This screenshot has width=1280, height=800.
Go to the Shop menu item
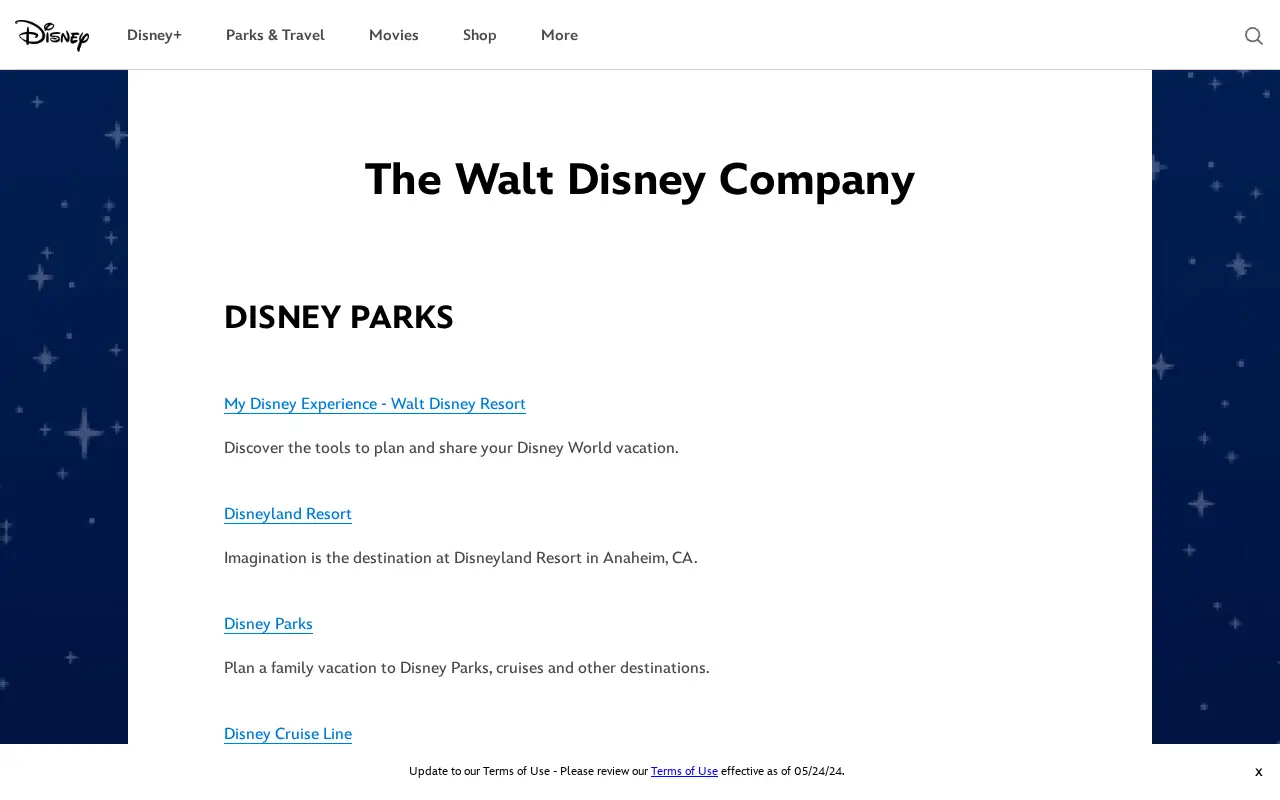(480, 35)
